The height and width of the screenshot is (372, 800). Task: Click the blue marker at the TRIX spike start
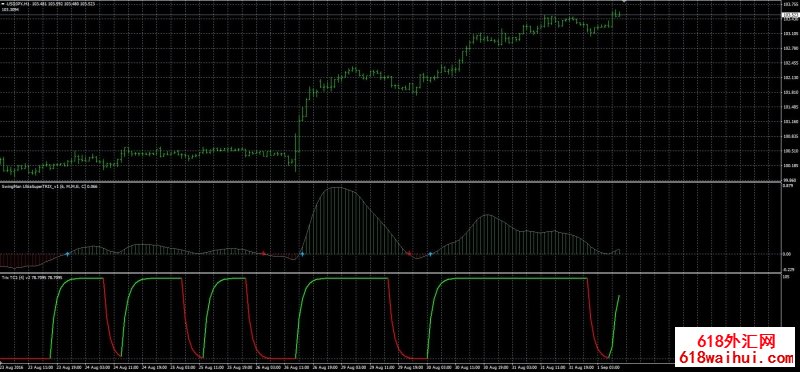tap(302, 254)
